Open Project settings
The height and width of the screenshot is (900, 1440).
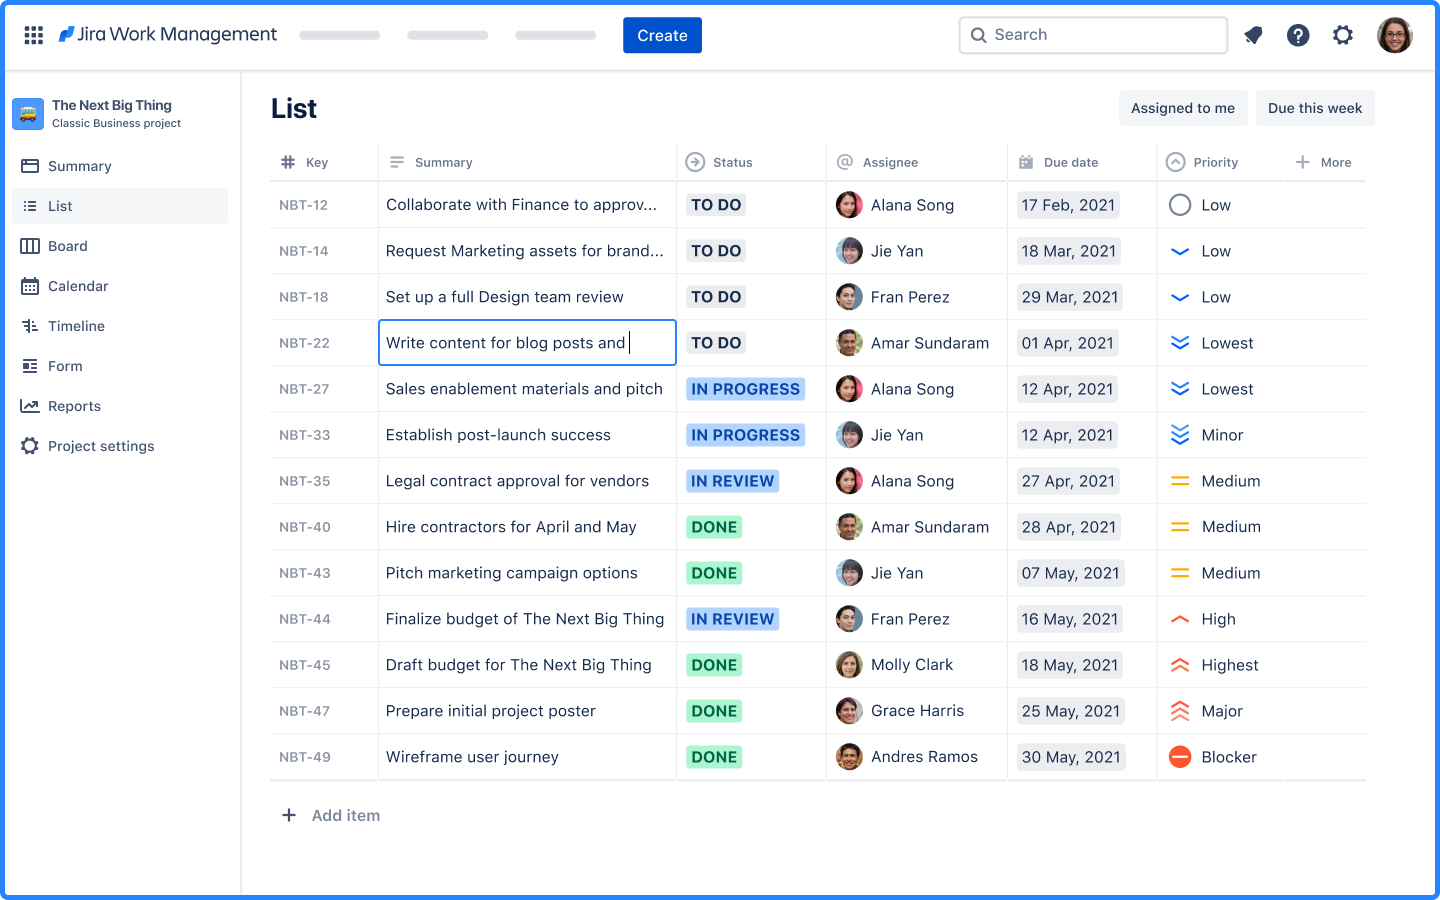[100, 446]
